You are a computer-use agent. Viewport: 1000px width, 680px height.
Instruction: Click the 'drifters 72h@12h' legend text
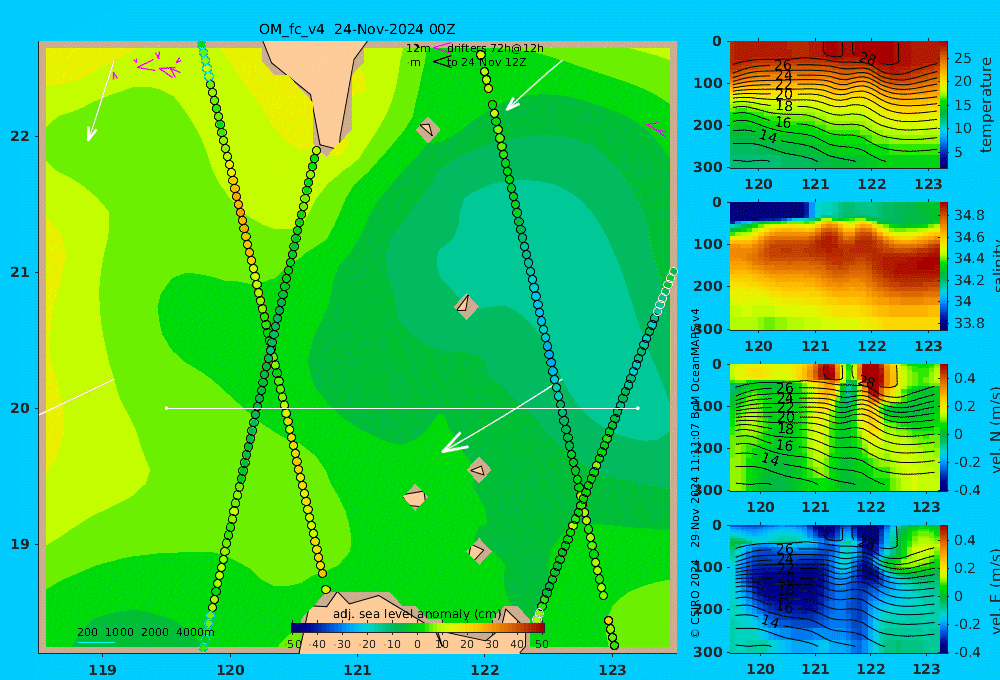pos(496,48)
